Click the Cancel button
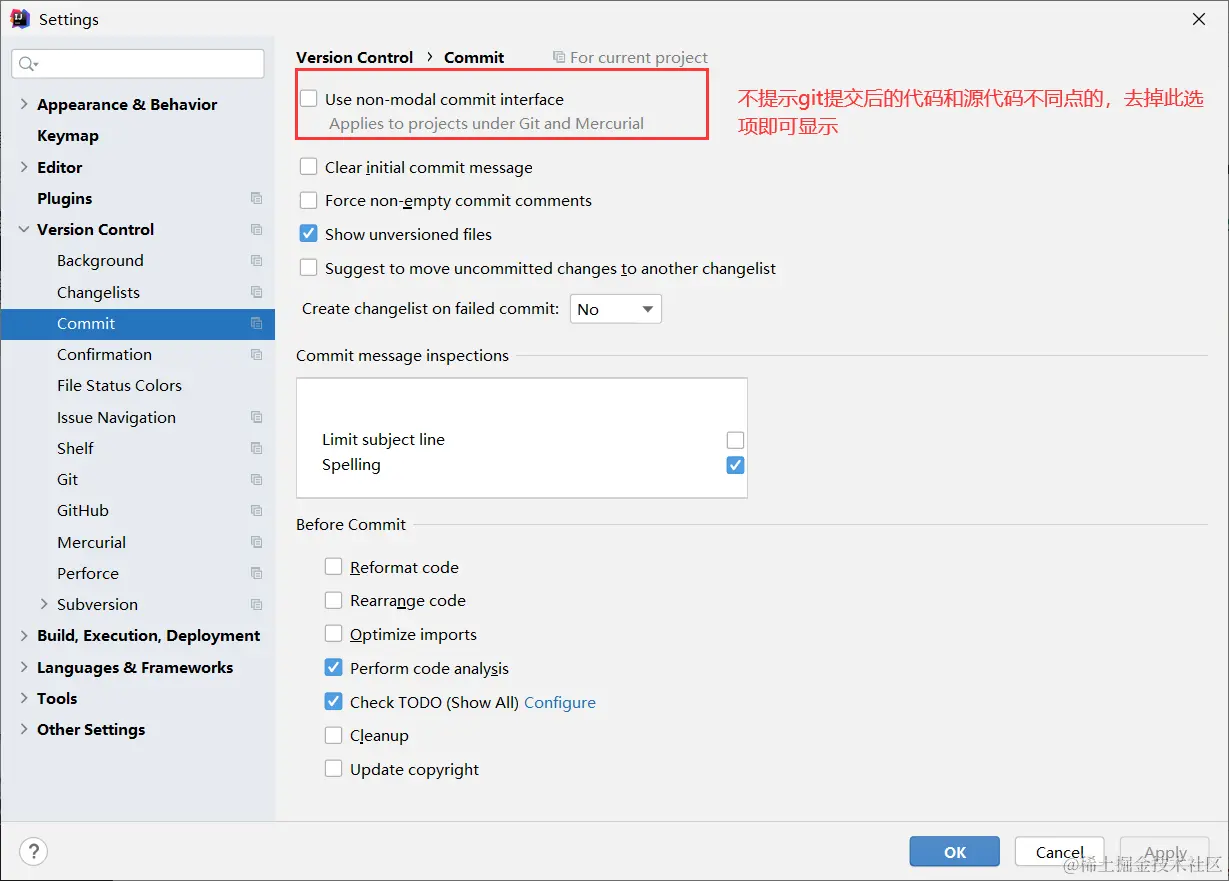The image size is (1229, 881). 1059,852
